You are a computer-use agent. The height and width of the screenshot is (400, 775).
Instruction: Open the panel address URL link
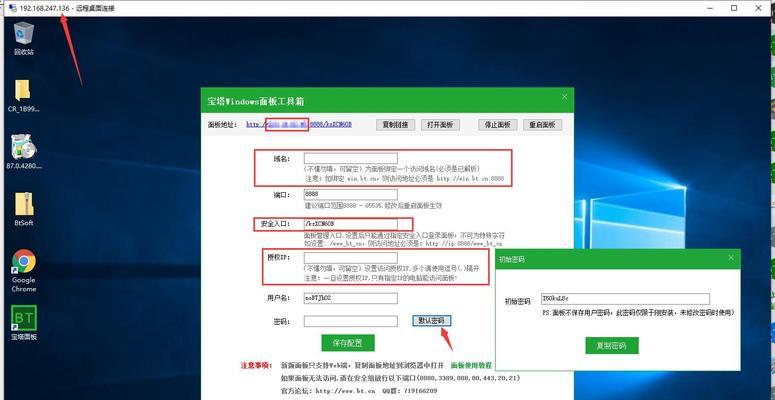point(299,125)
